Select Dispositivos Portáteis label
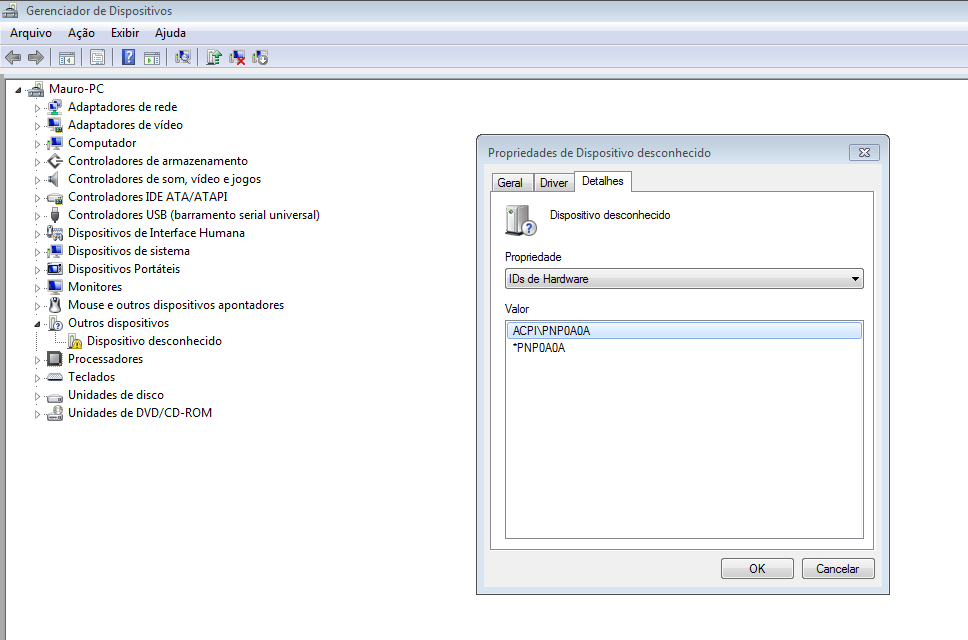This screenshot has height=640, width=968. click(x=124, y=269)
